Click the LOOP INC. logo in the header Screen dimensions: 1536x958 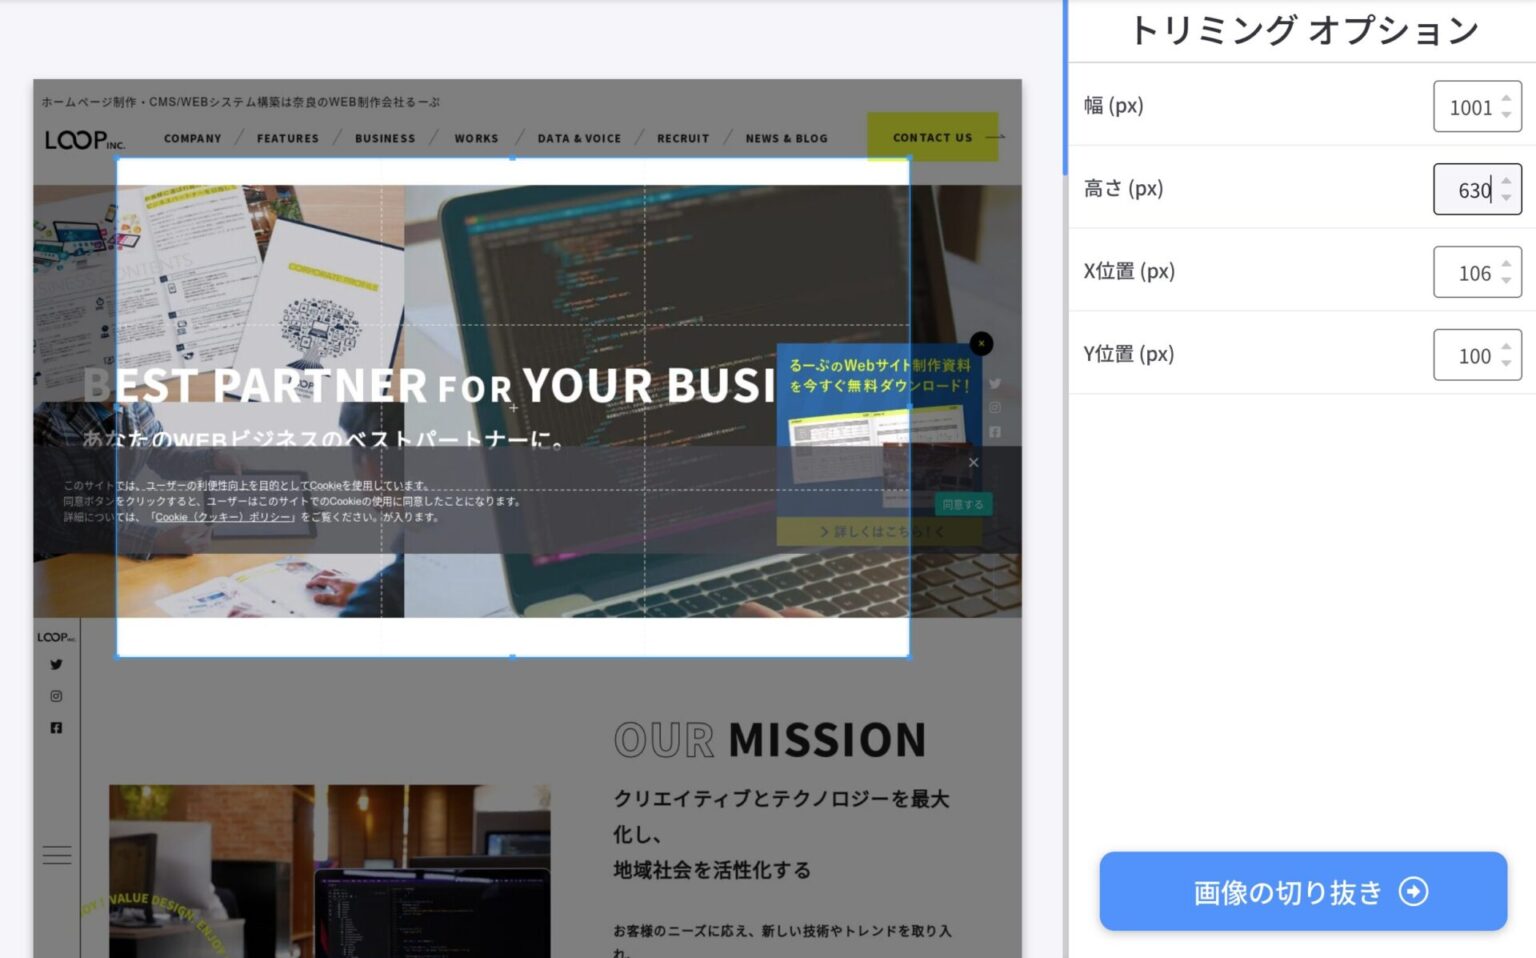coord(85,139)
